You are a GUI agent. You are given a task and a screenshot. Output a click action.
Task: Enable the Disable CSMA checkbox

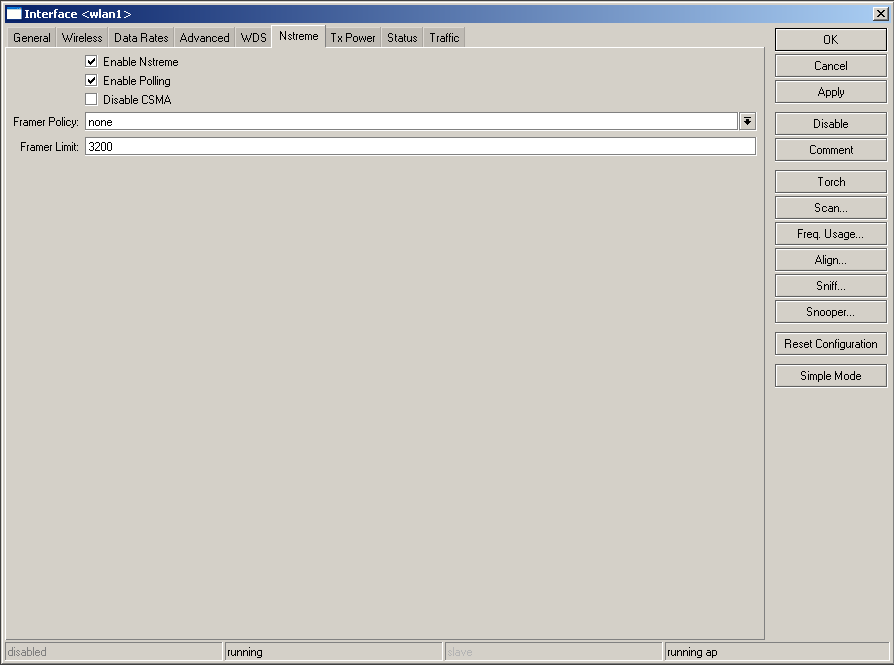(92, 100)
